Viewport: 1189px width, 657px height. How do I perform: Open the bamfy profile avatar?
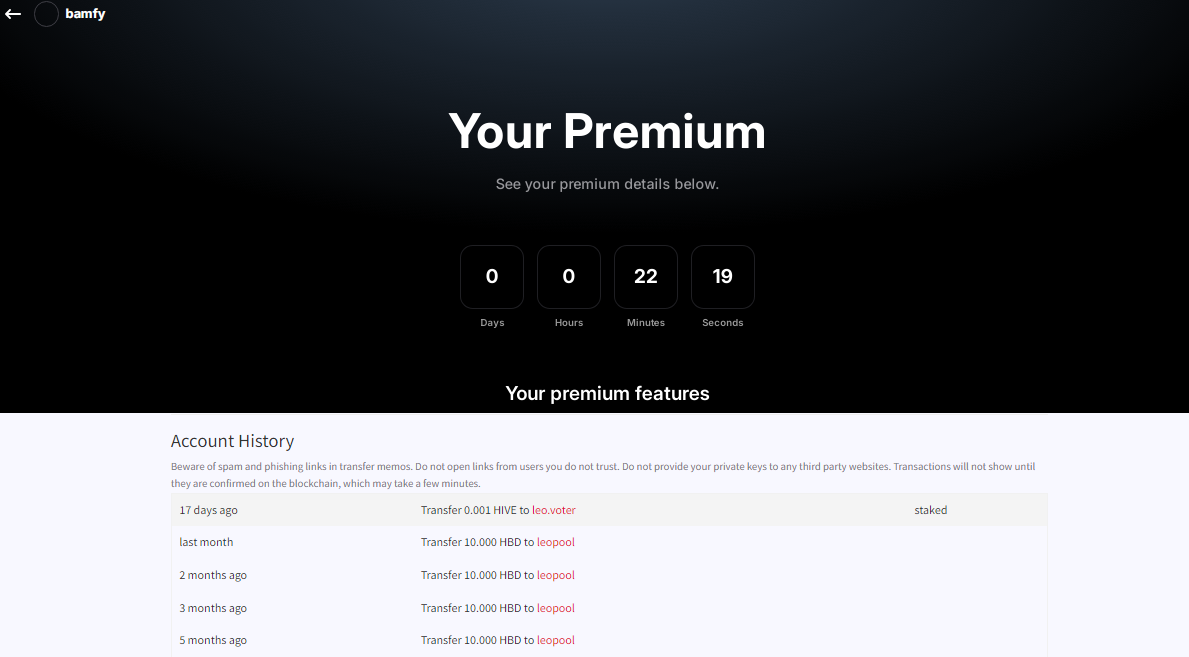click(x=46, y=14)
